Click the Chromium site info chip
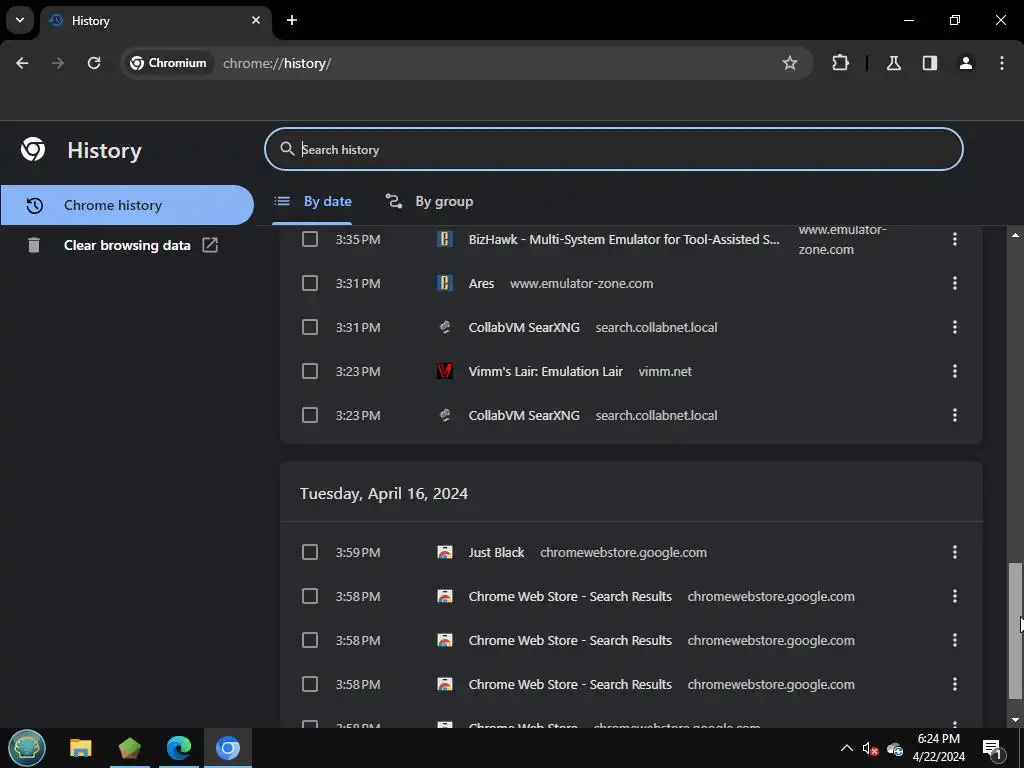The width and height of the screenshot is (1024, 768). point(168,63)
